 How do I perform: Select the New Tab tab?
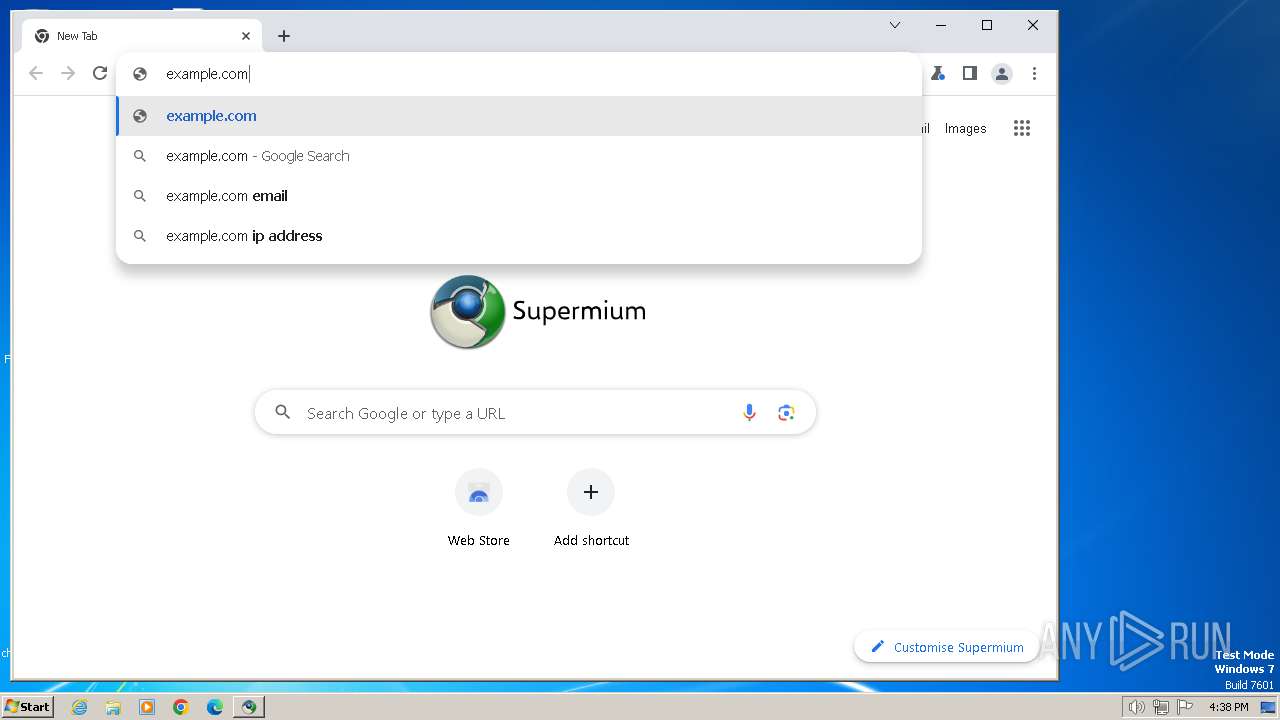tap(140, 36)
